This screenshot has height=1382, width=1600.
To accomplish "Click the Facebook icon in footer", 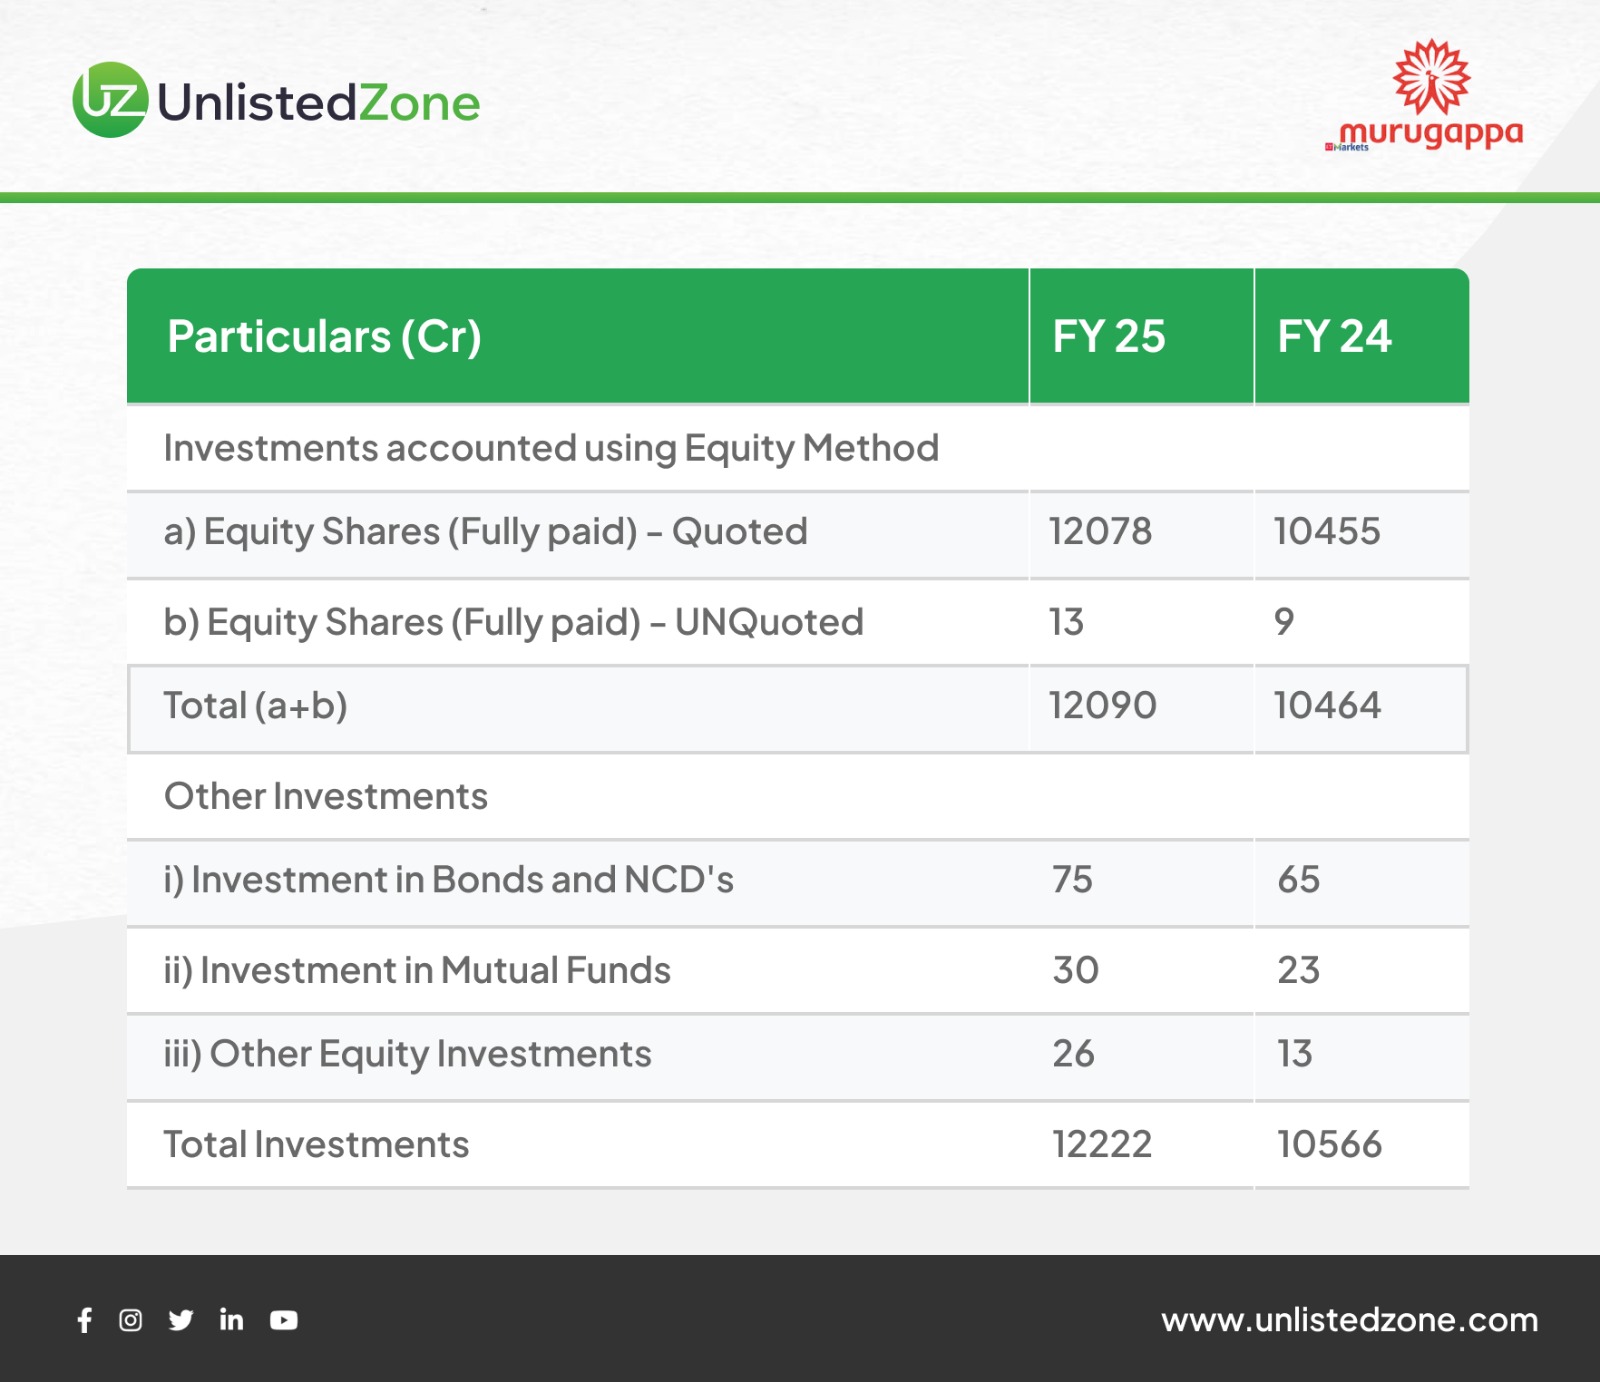I will [x=85, y=1320].
